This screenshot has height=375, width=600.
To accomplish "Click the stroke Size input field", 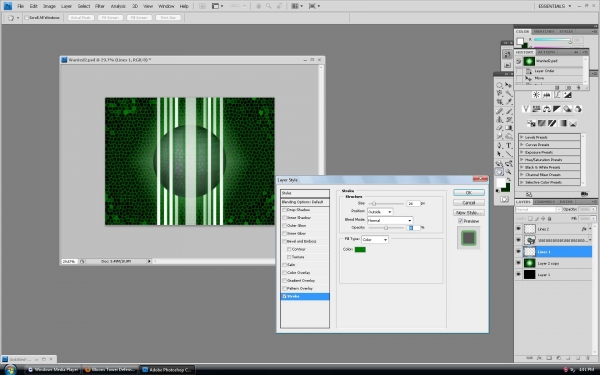I will click(413, 204).
